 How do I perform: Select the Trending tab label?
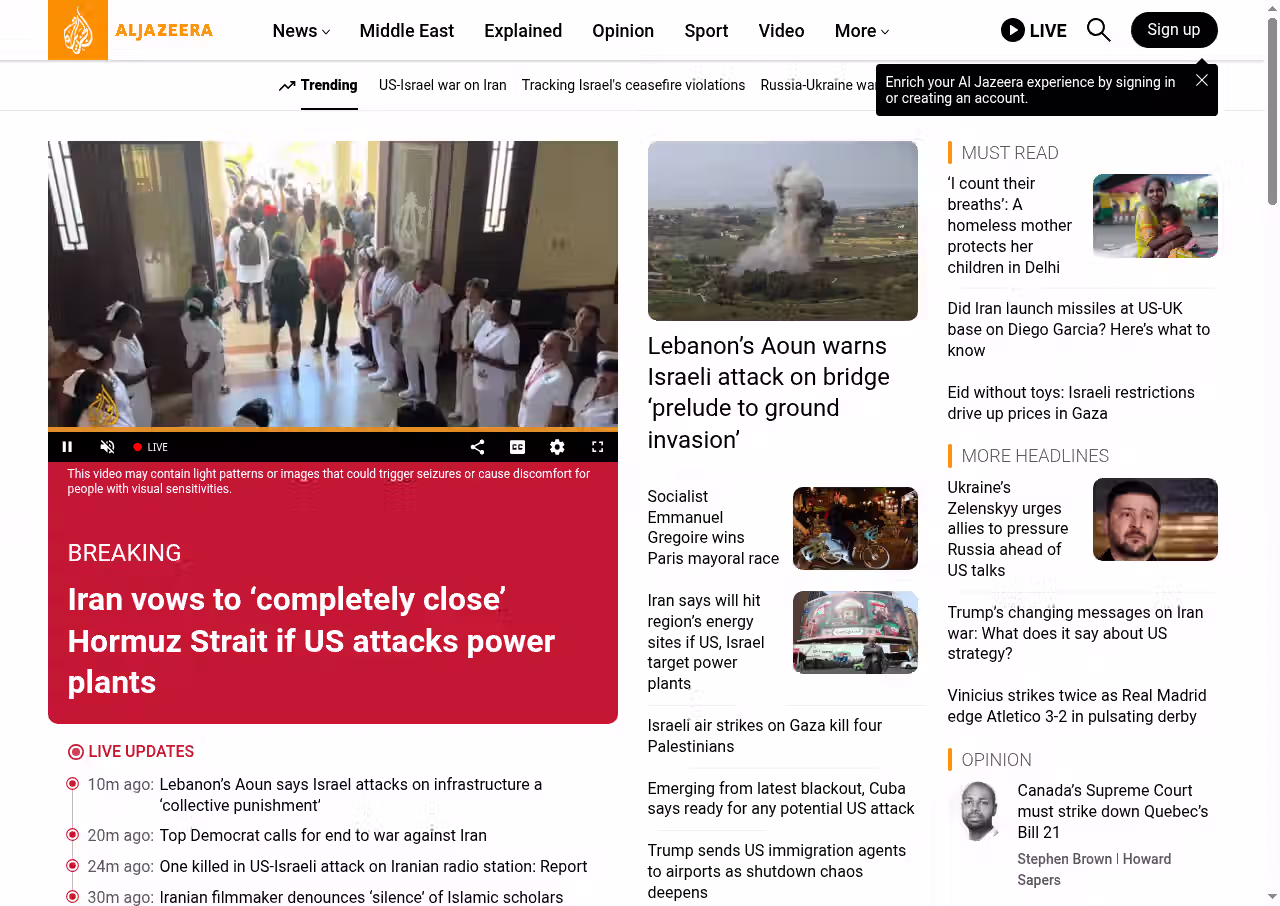click(328, 85)
